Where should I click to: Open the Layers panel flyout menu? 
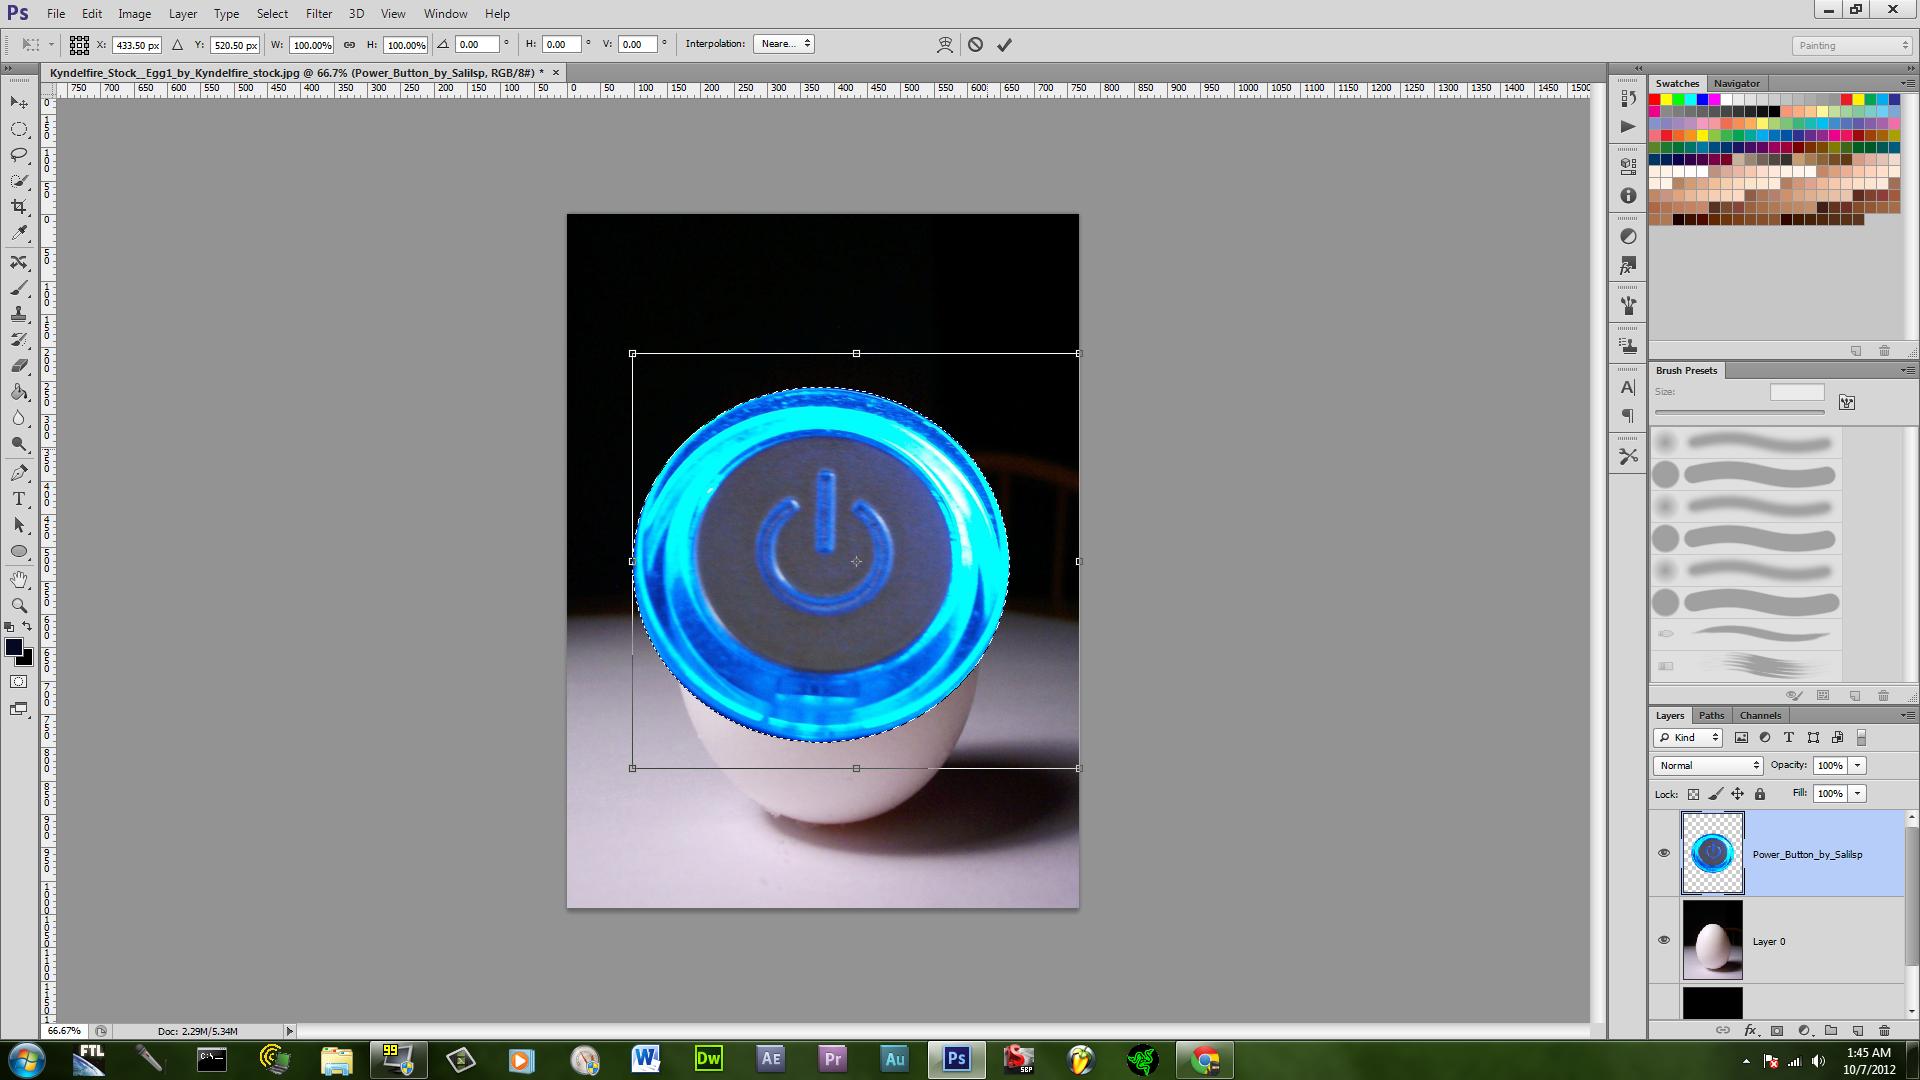1907,715
